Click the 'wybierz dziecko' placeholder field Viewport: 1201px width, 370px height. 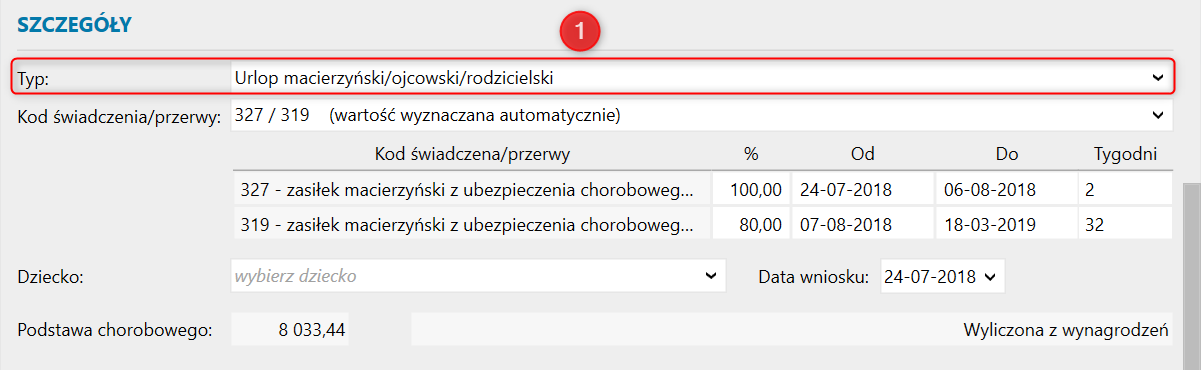[478, 275]
